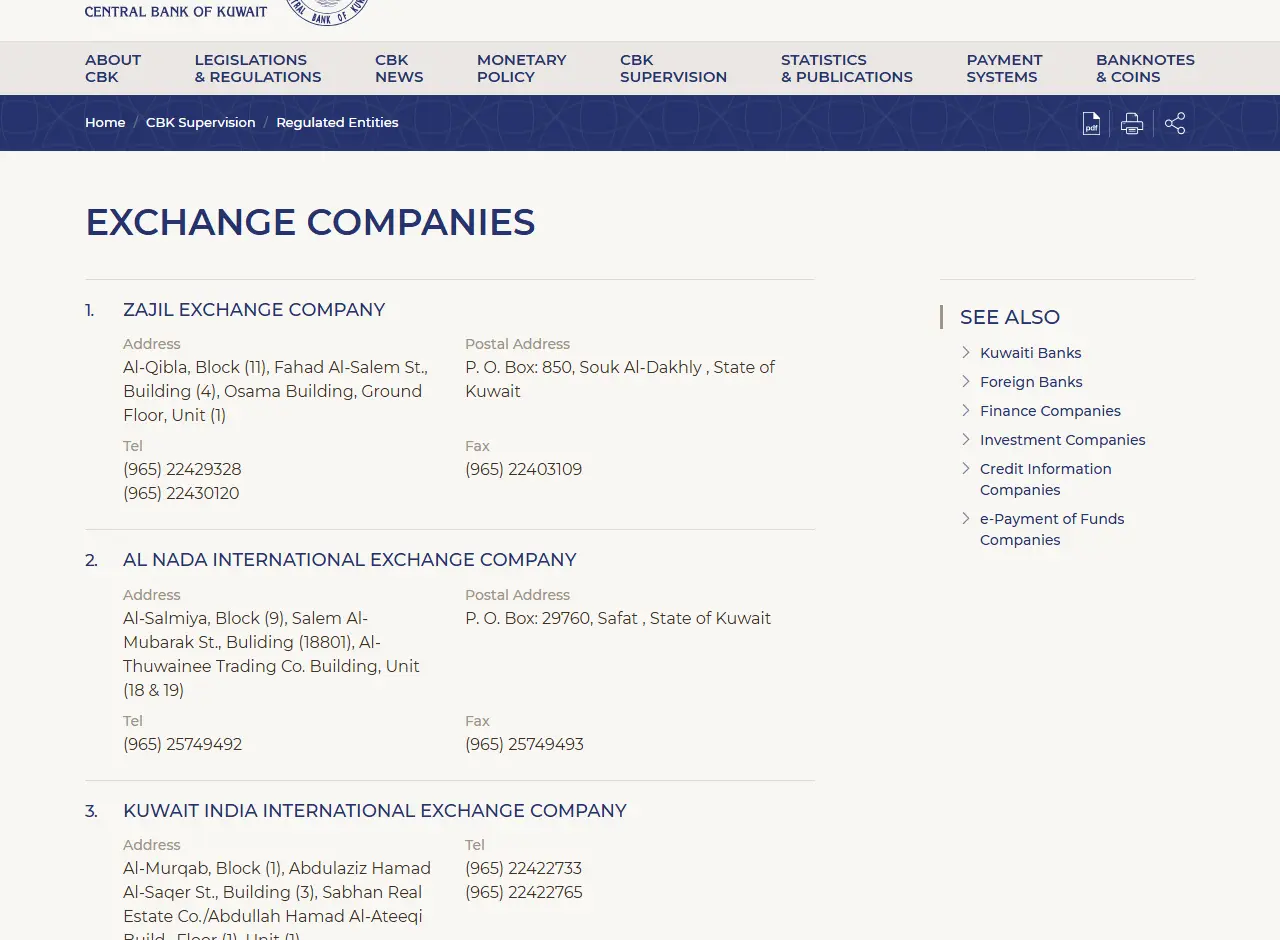Open Statistics & Publications menu
This screenshot has height=940, width=1280.
(x=847, y=68)
